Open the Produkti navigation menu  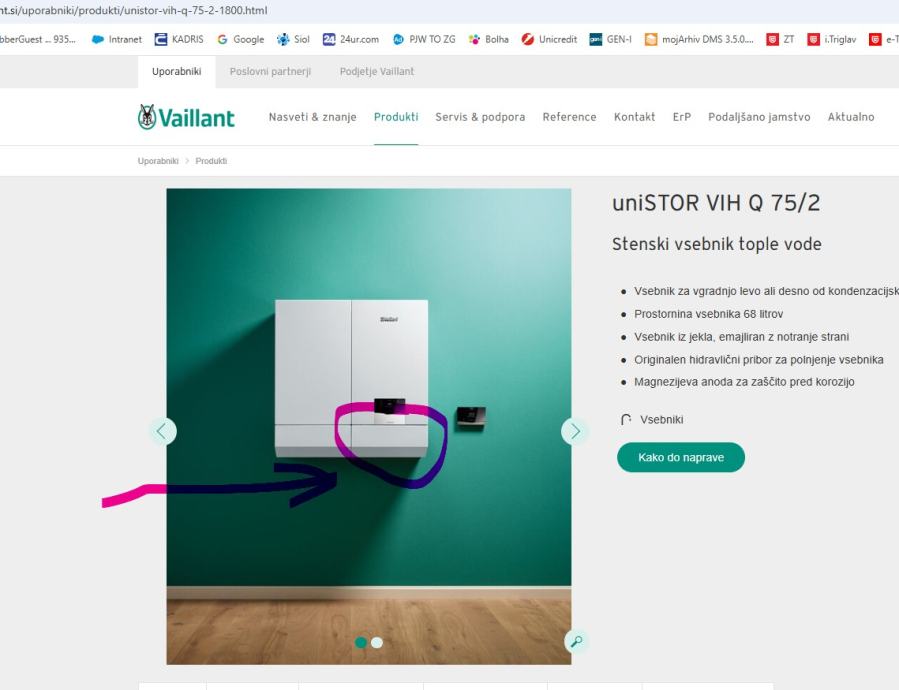click(x=396, y=117)
